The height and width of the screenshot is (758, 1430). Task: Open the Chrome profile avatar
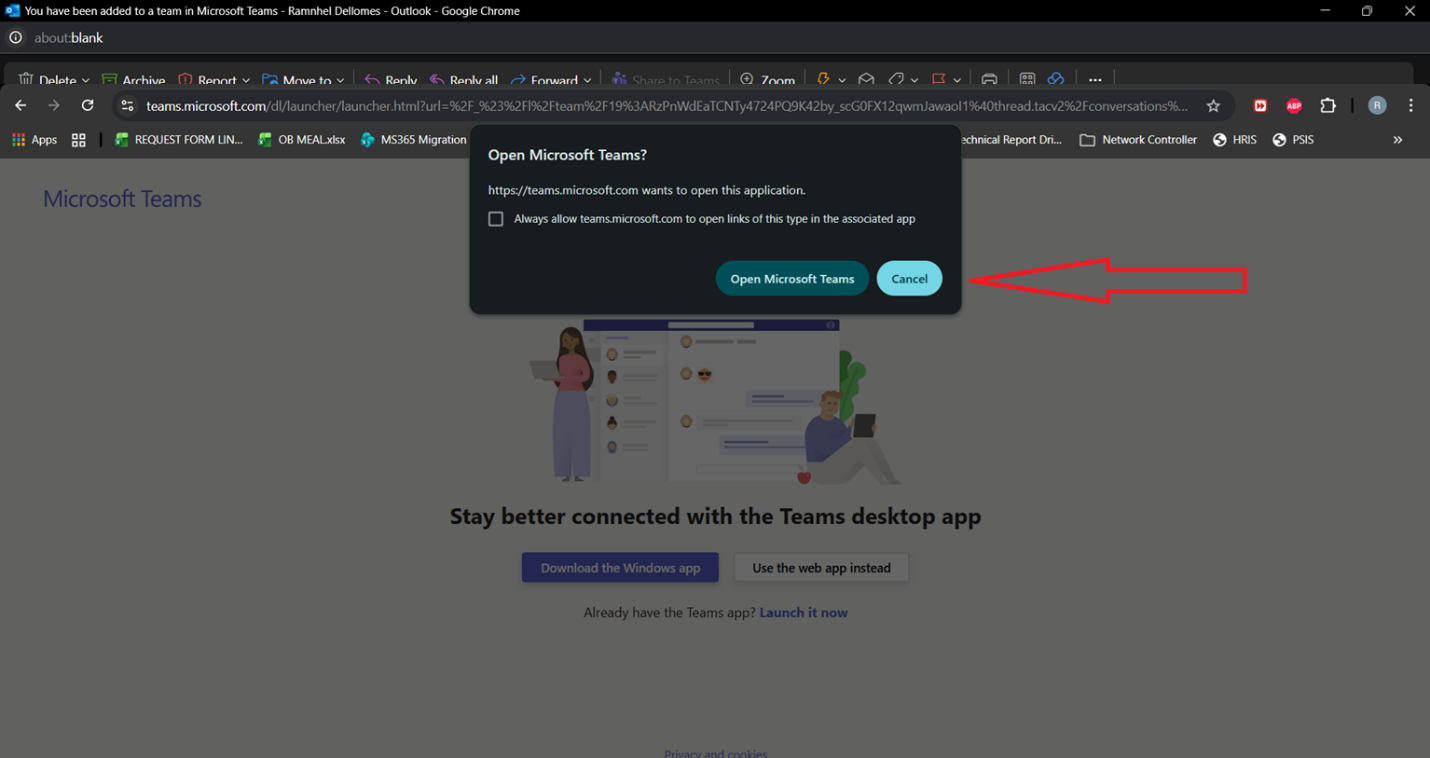pos(1377,106)
